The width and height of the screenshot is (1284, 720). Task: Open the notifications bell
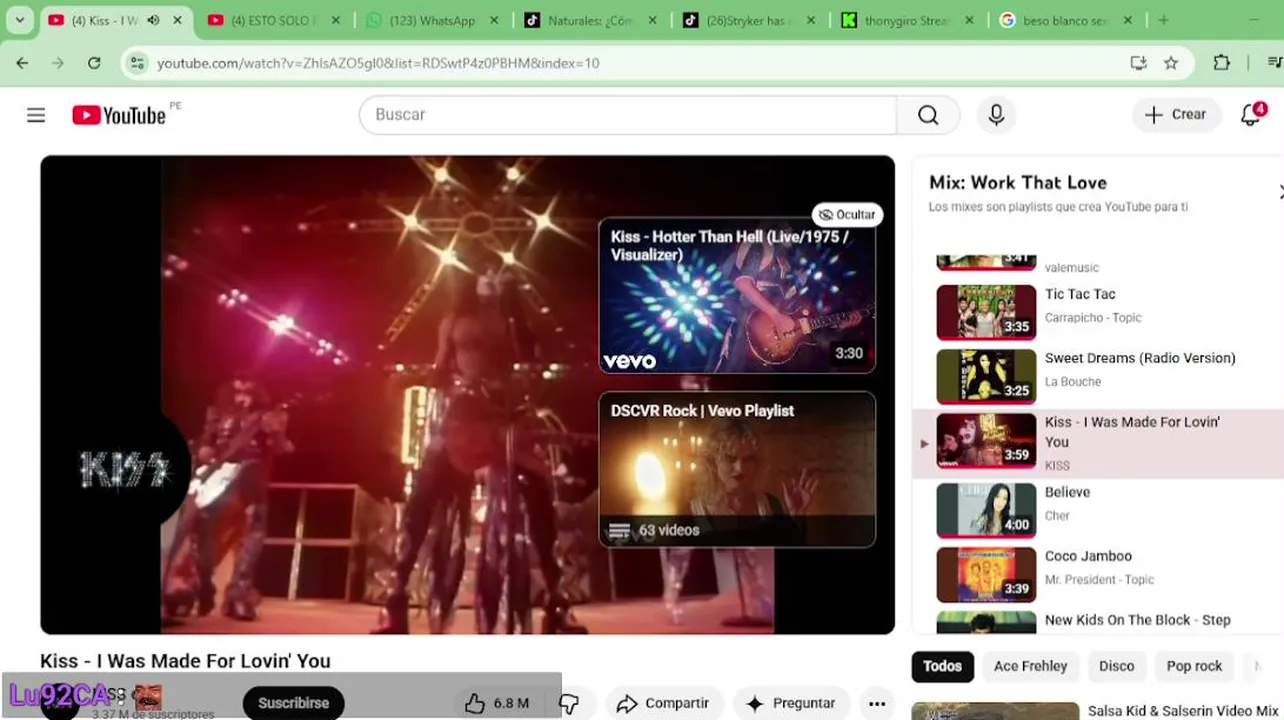pos(1252,114)
